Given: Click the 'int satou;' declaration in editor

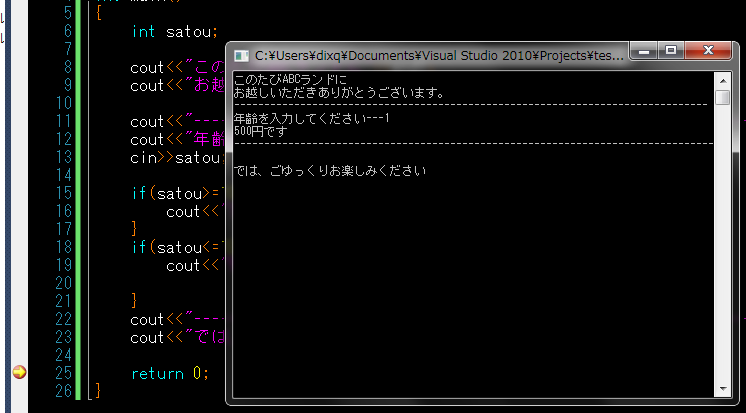Looking at the screenshot, I should click(175, 32).
